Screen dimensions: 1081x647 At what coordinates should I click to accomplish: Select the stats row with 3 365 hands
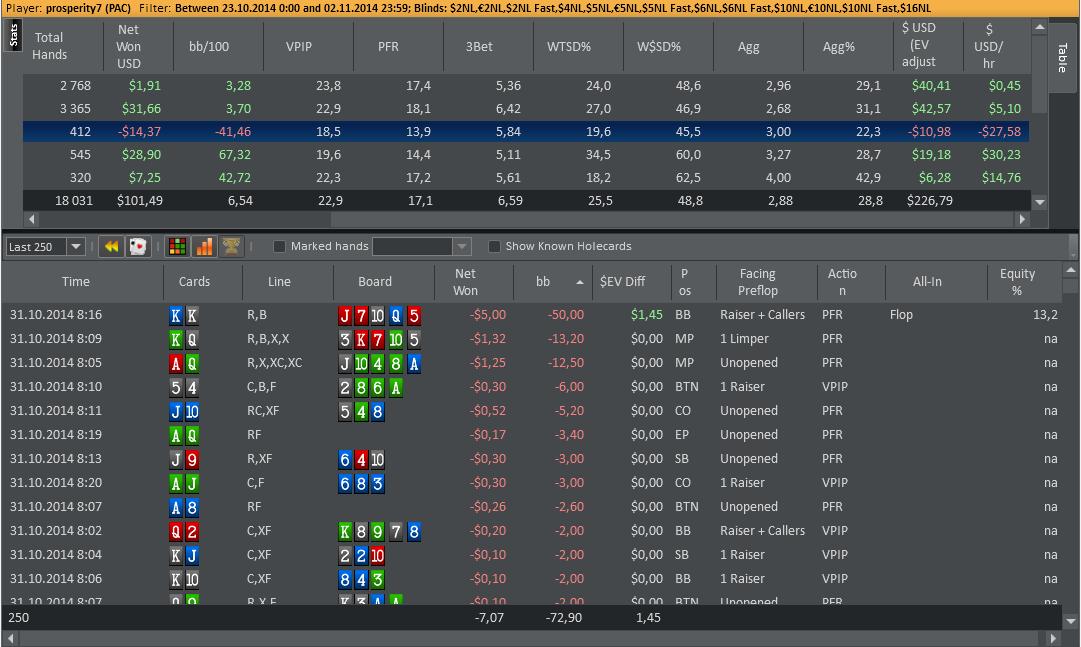[526, 109]
